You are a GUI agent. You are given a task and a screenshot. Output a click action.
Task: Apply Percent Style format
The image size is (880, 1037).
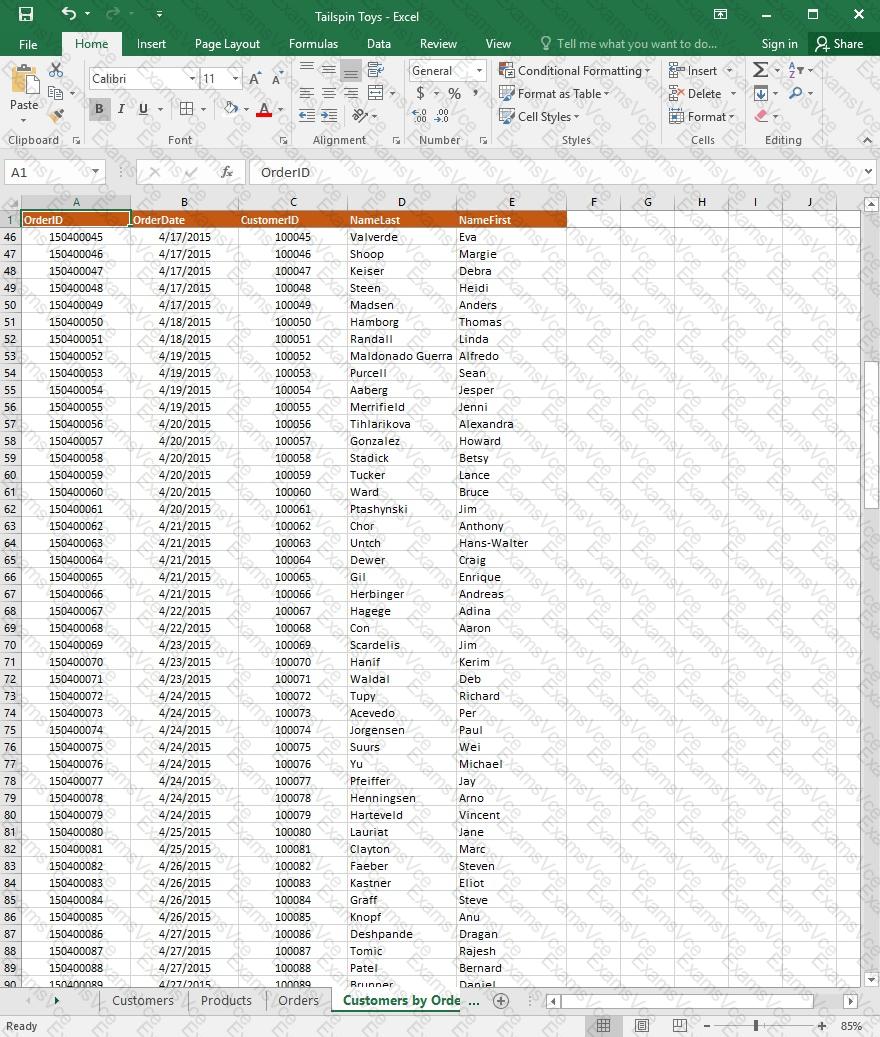[454, 93]
